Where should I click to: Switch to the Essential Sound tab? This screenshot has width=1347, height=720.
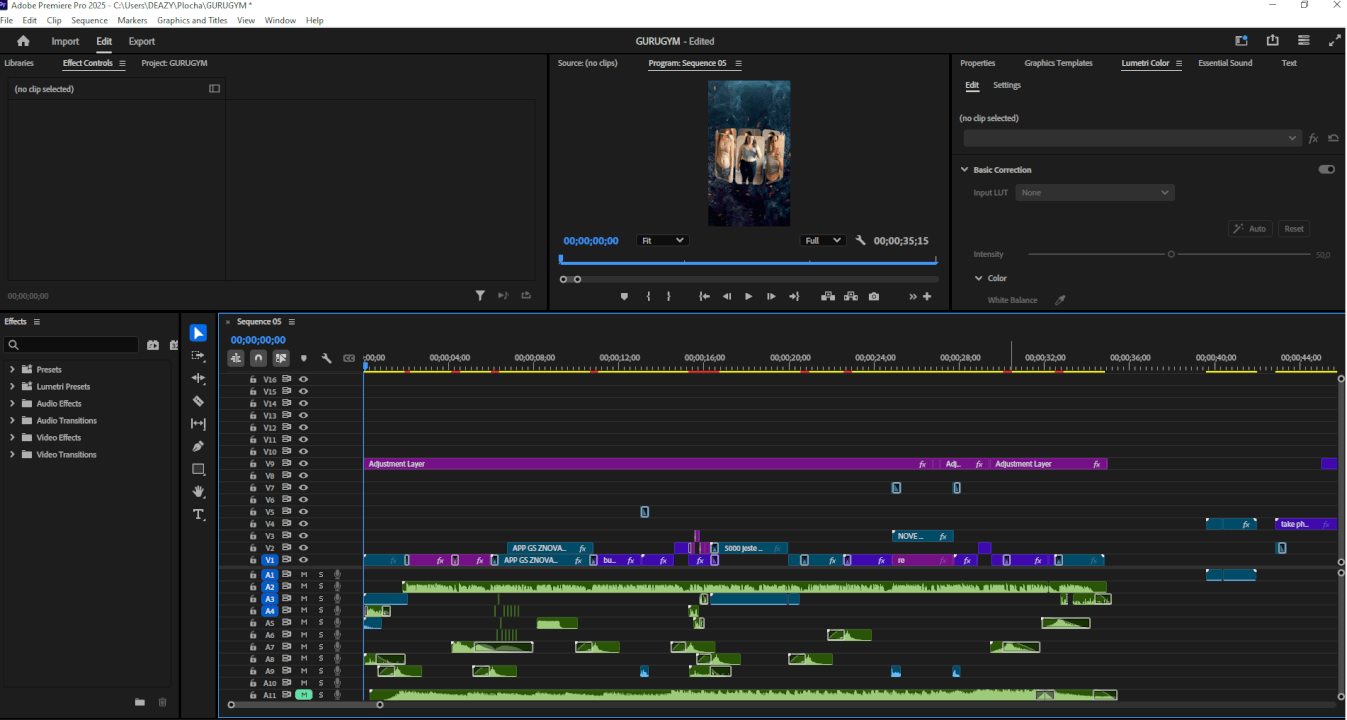[x=1224, y=63]
